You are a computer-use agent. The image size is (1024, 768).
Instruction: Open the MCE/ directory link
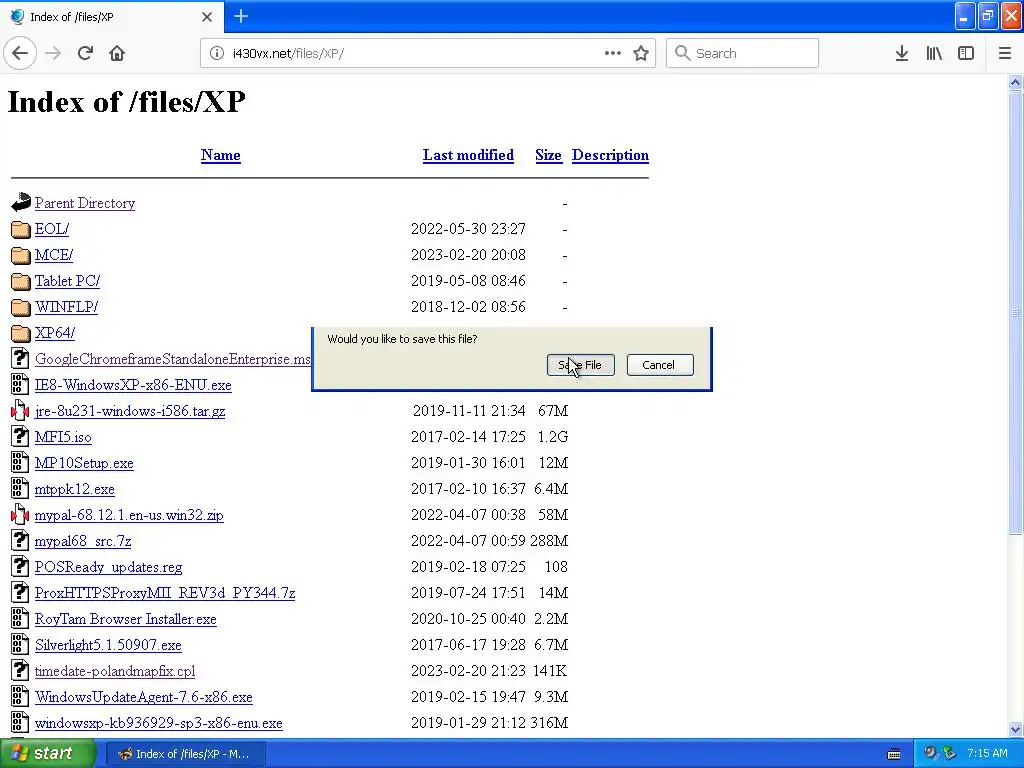pos(54,255)
